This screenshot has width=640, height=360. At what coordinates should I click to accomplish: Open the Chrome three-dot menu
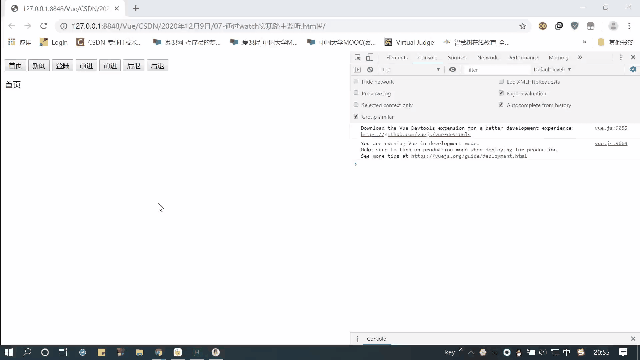coord(629,26)
